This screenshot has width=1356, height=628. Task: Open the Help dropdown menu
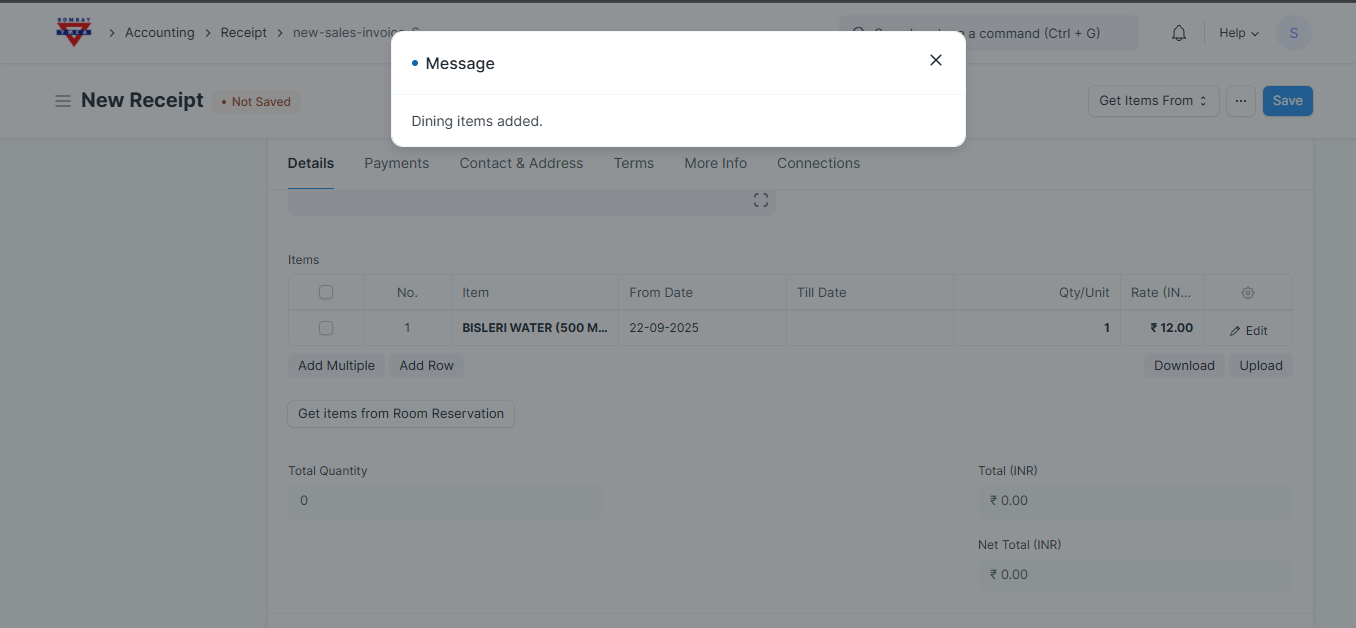point(1238,33)
